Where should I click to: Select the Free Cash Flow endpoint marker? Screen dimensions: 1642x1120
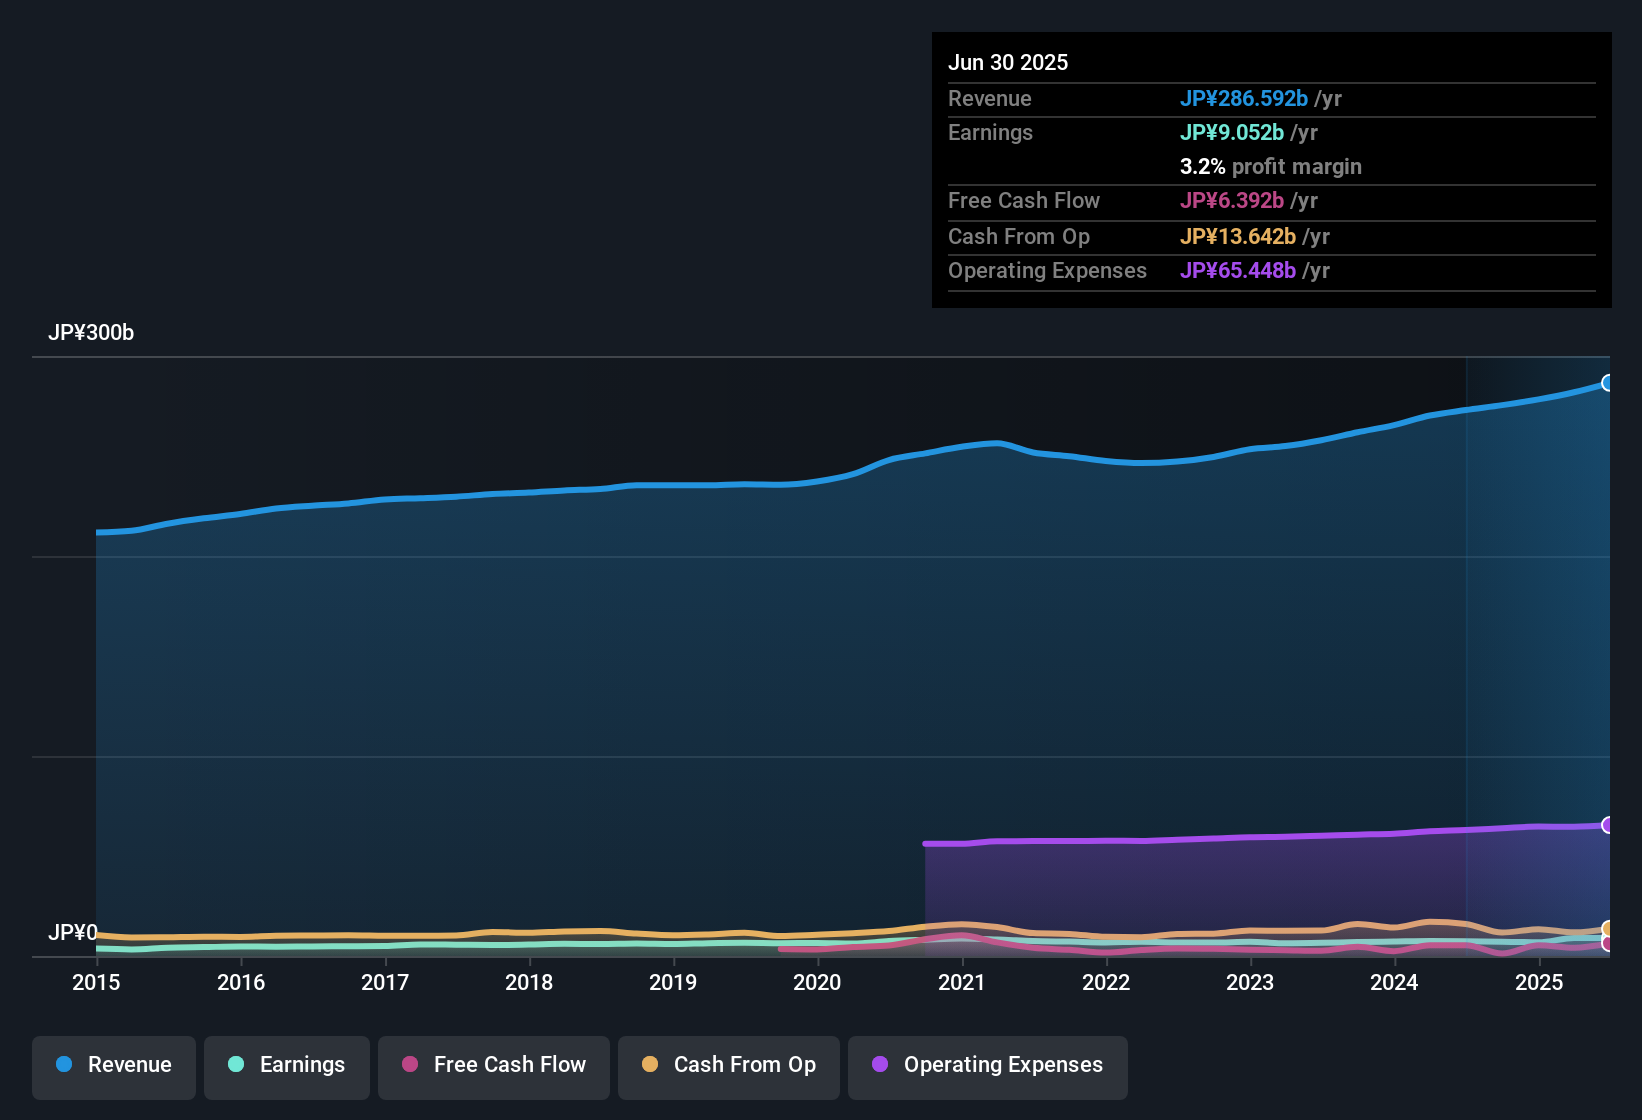point(1608,943)
